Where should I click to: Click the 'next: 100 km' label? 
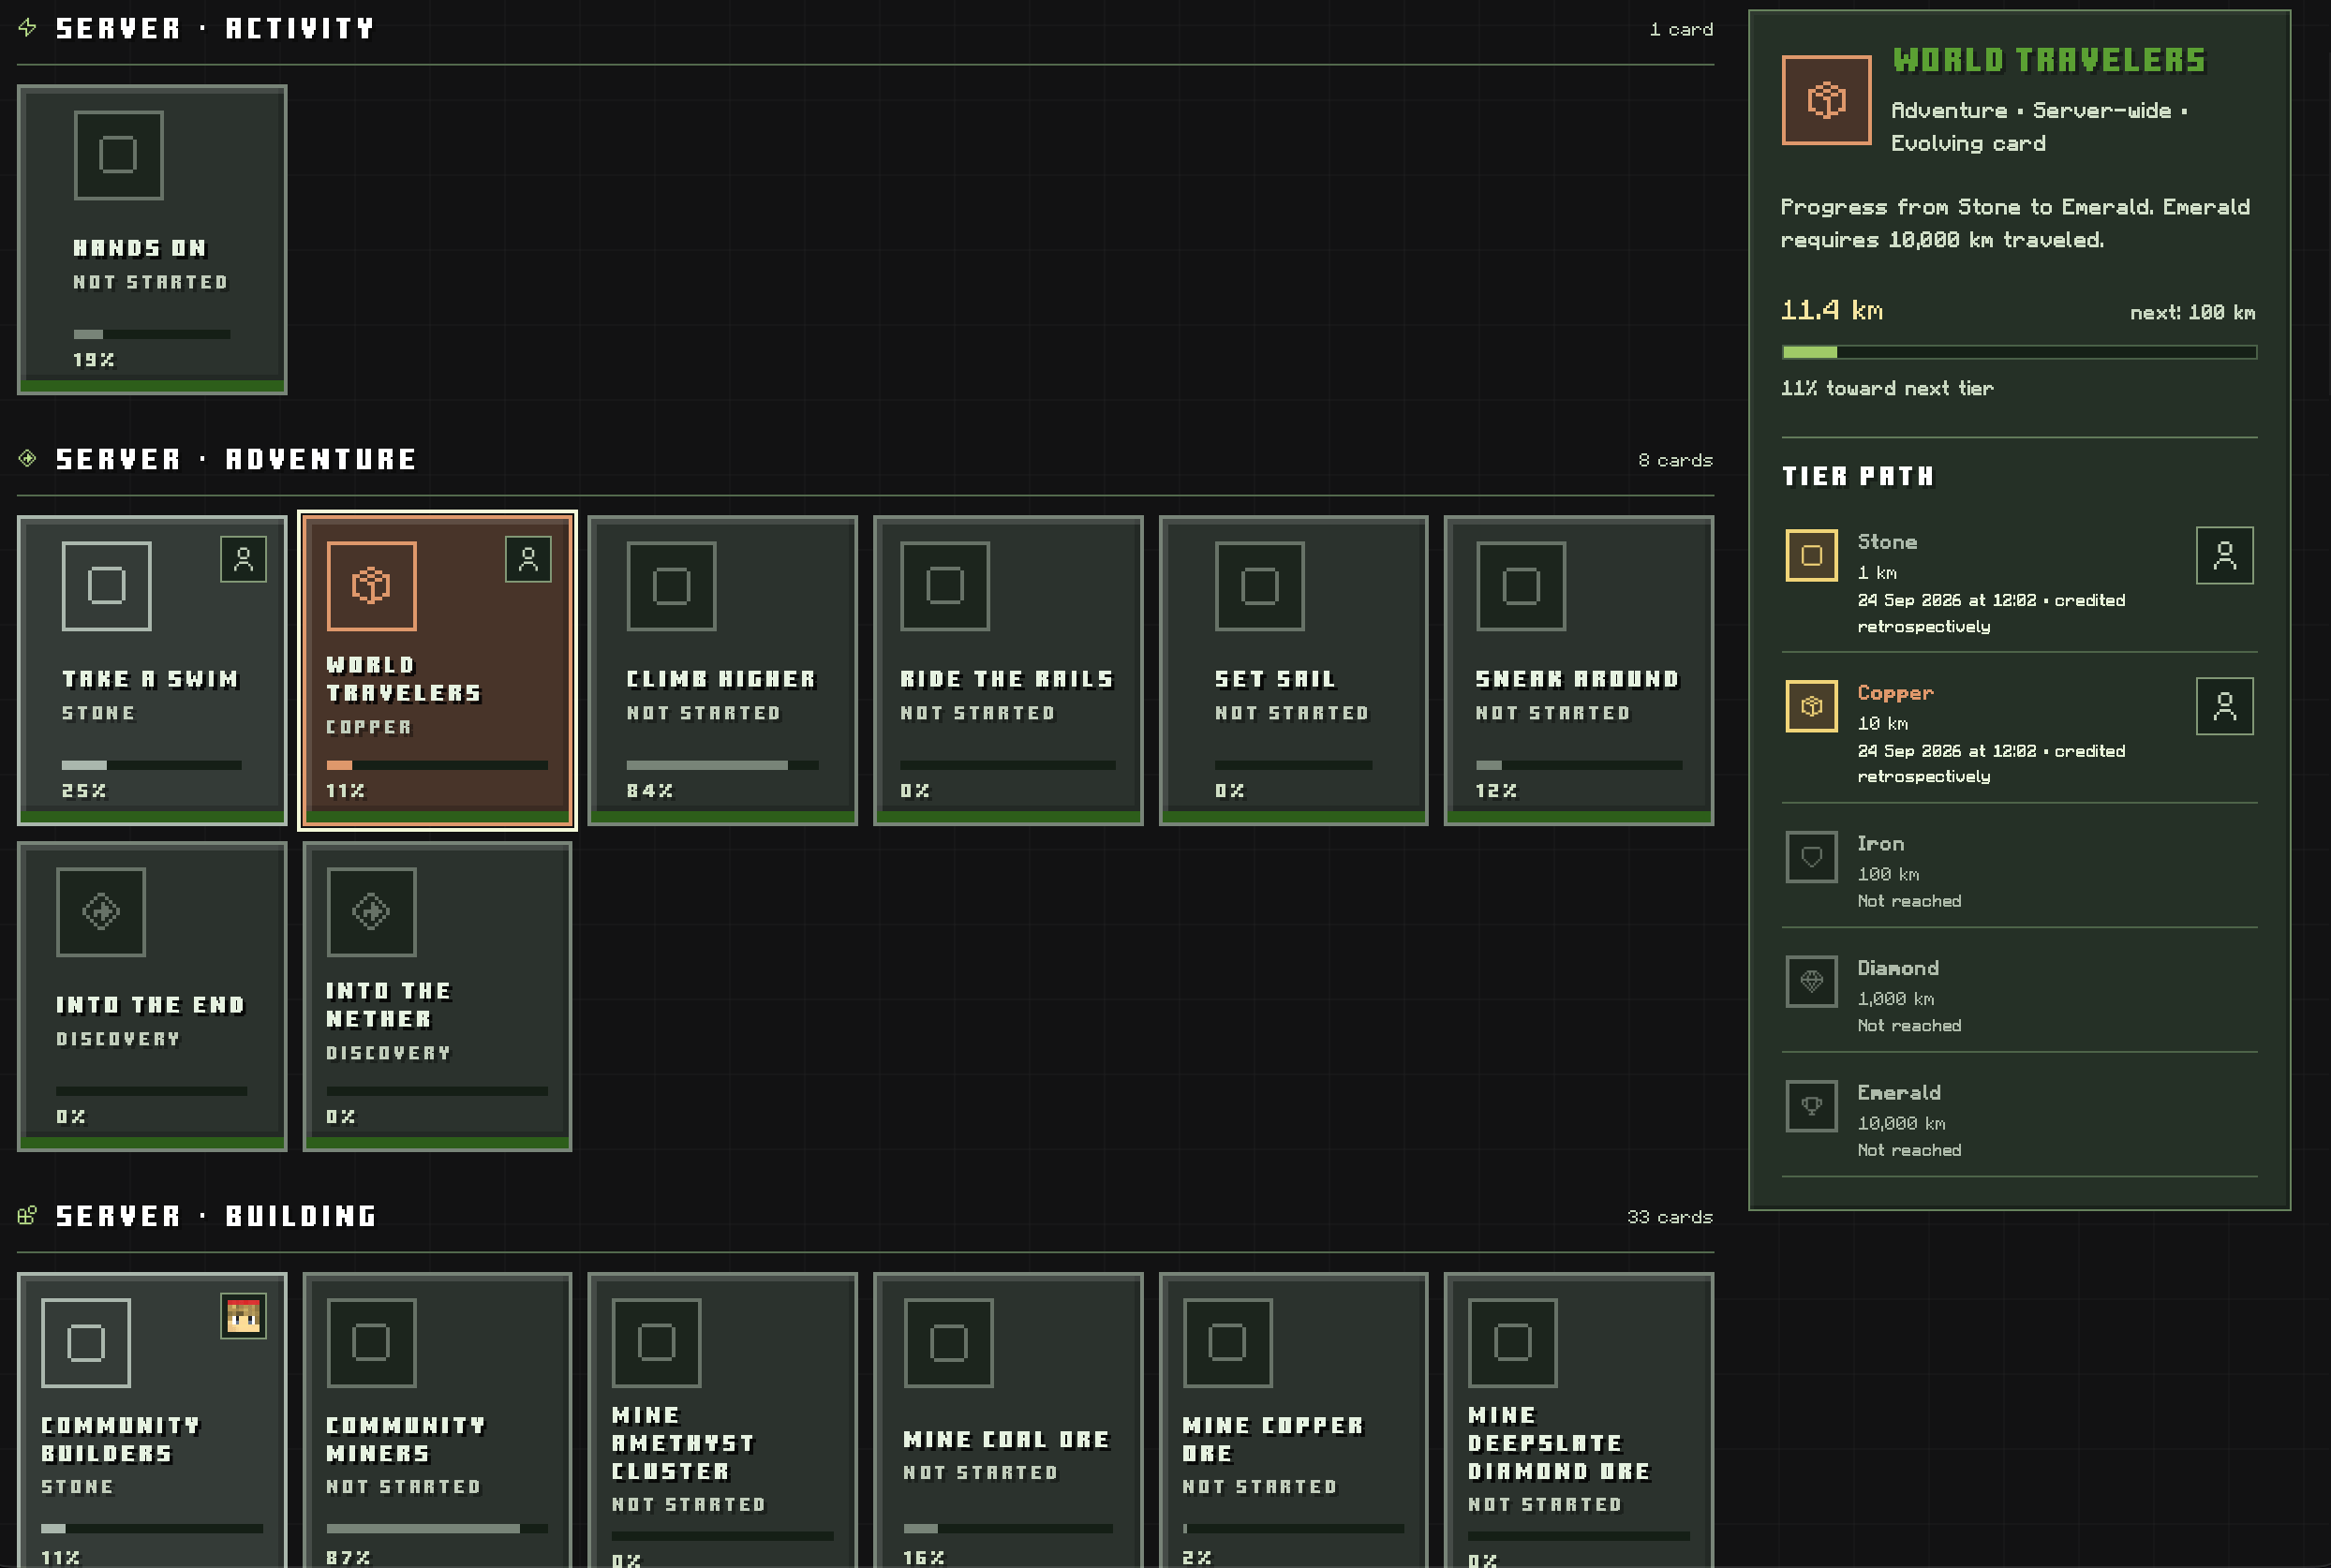pyautogui.click(x=2192, y=312)
